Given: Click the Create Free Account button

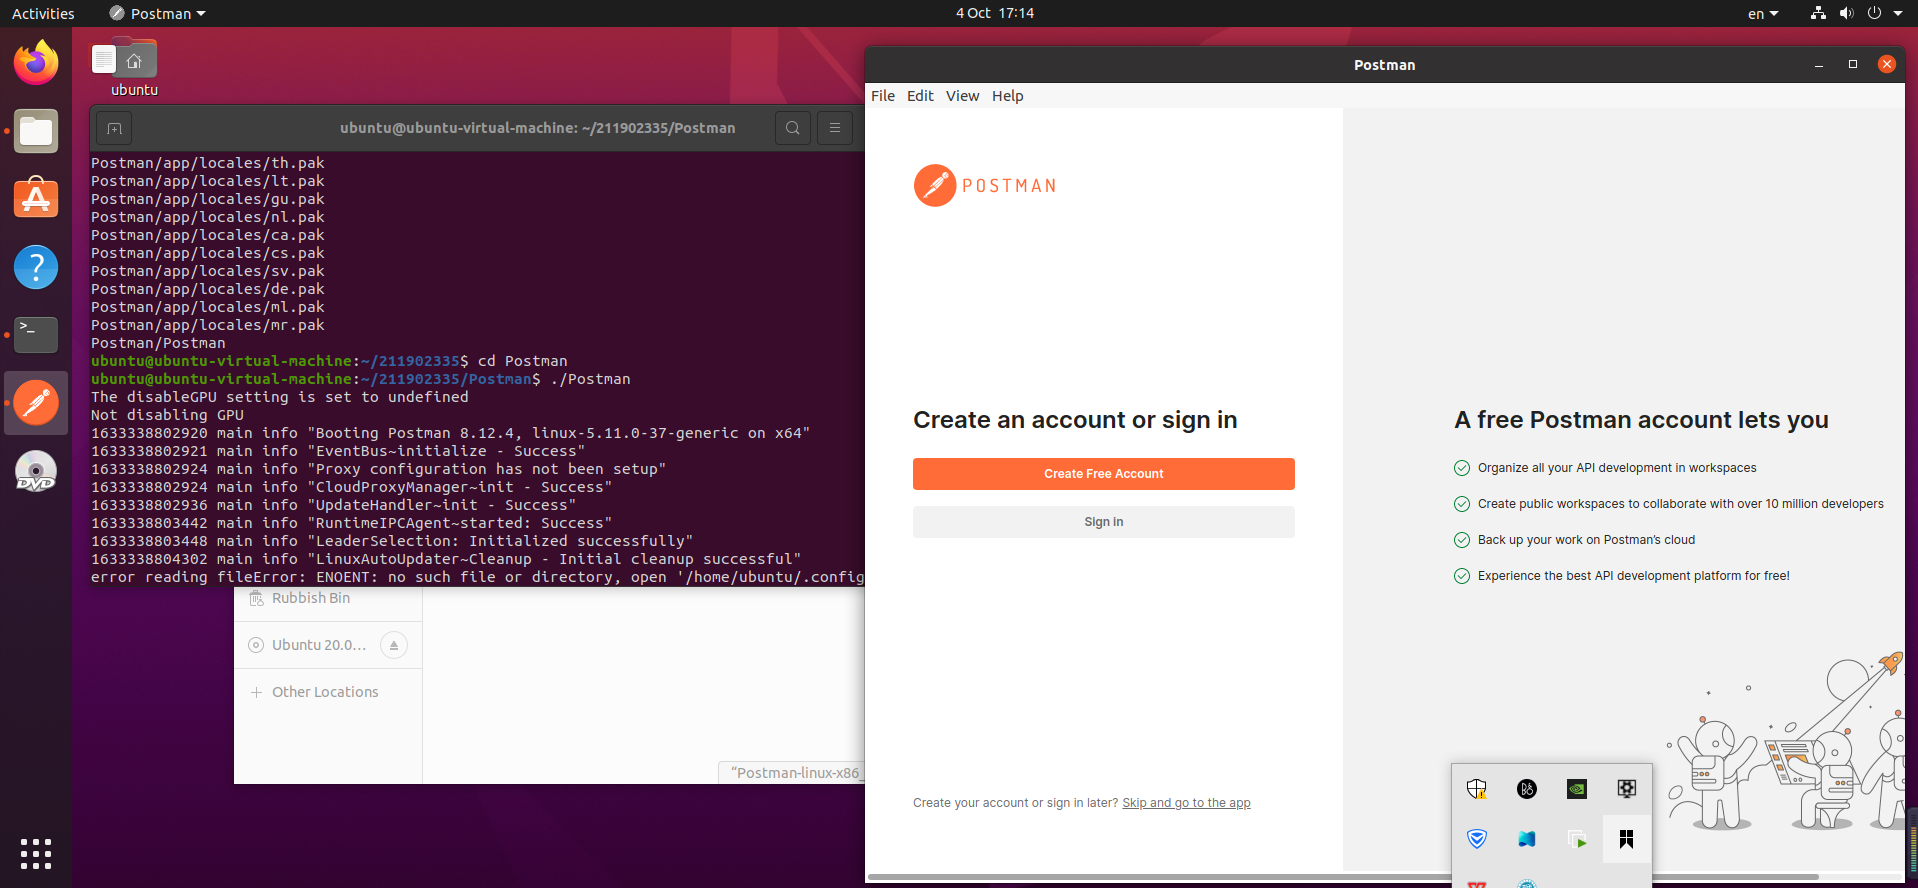Looking at the screenshot, I should point(1104,474).
